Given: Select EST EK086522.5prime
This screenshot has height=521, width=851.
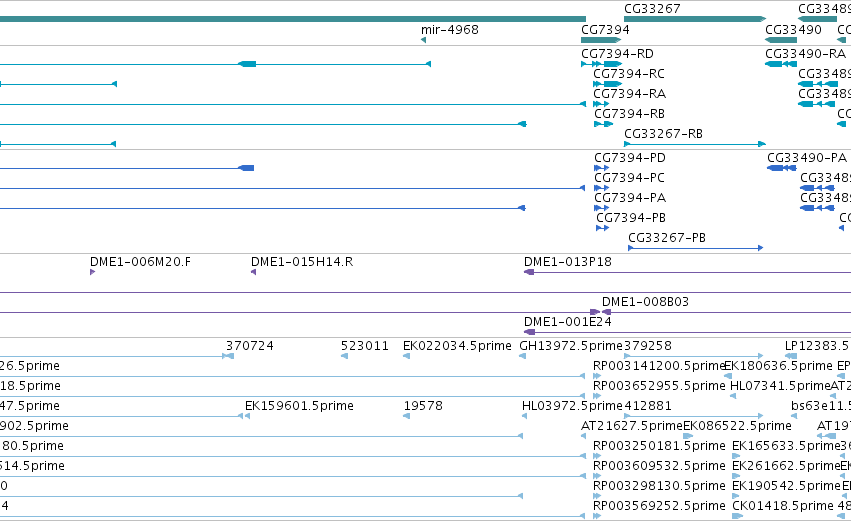Looking at the screenshot, I should [x=737, y=427].
